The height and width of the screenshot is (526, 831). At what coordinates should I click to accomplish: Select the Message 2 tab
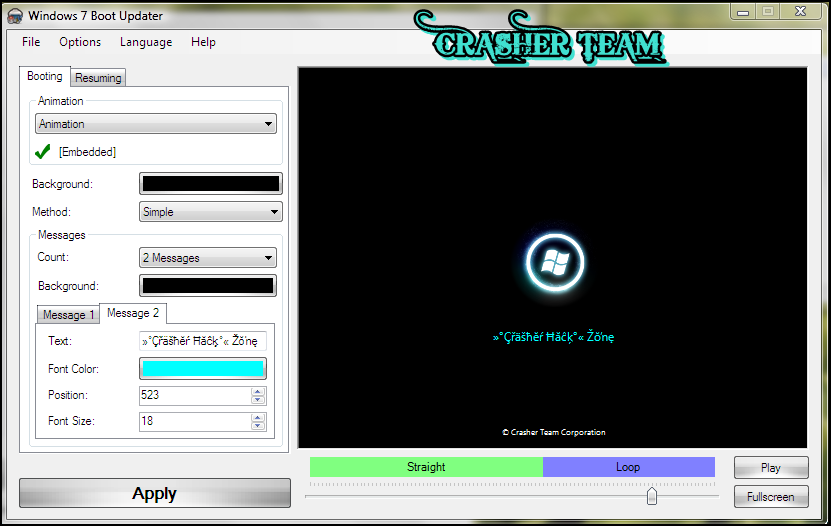coord(133,313)
